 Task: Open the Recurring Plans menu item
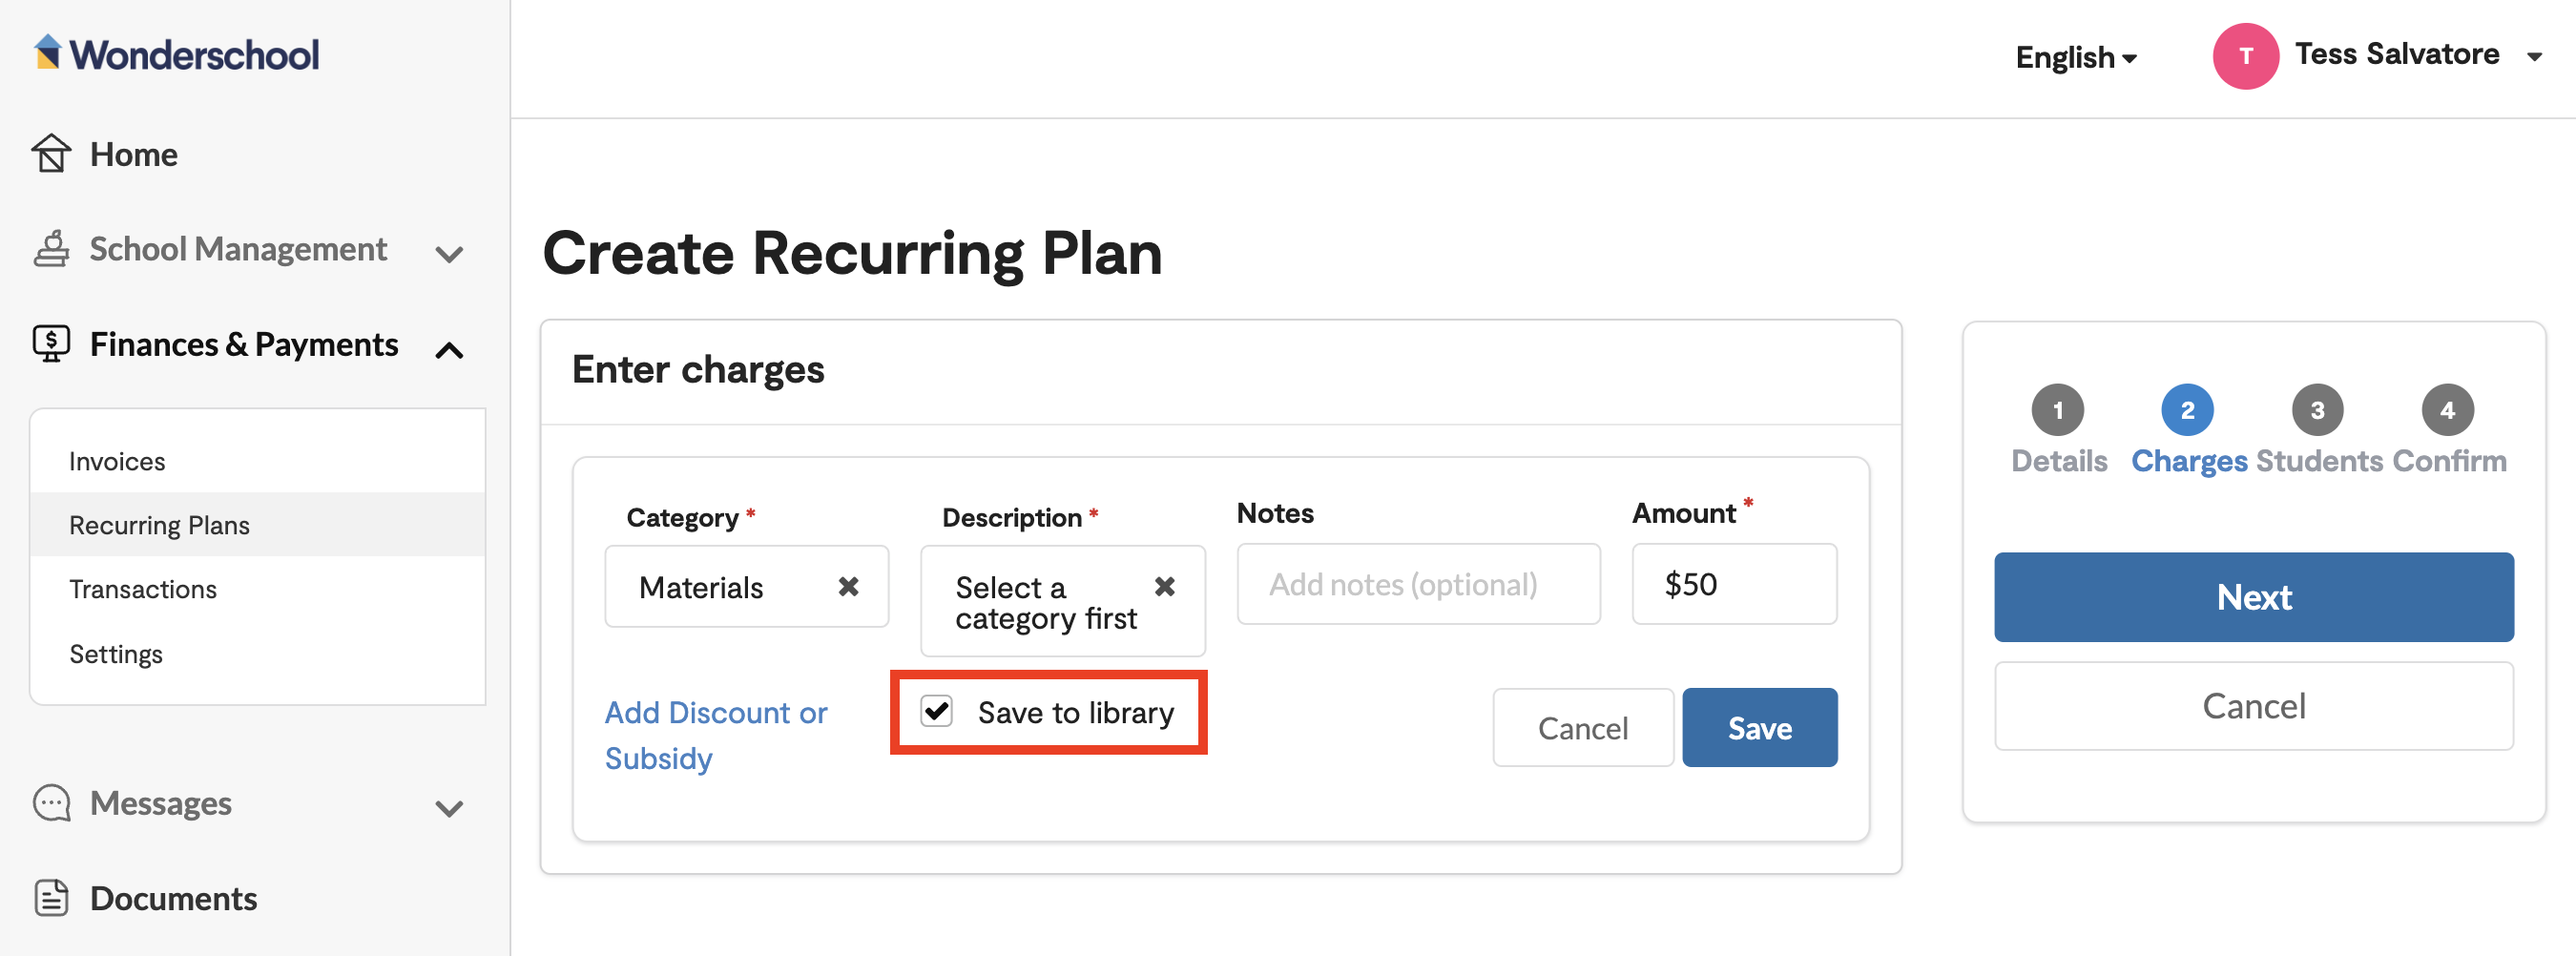[x=159, y=524]
